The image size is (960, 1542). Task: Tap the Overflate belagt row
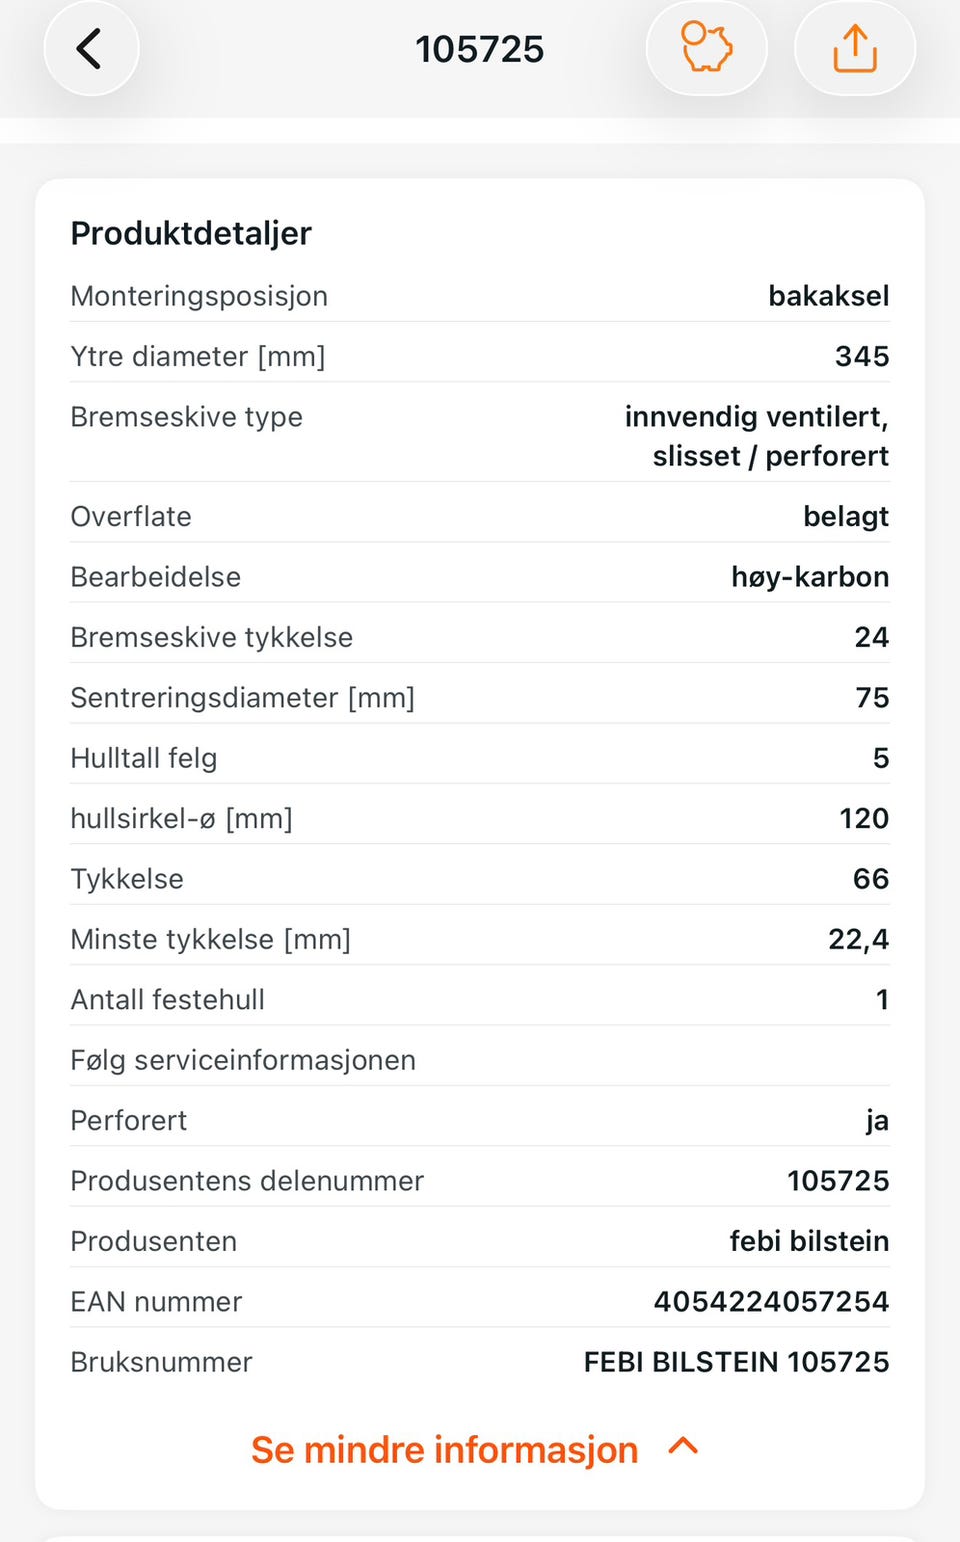(x=480, y=516)
